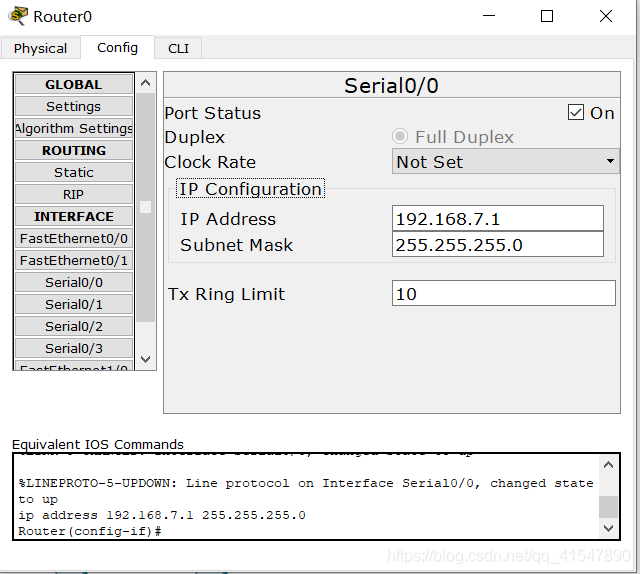The image size is (640, 574).
Task: Click the Subnet Mask field
Action: 498,245
